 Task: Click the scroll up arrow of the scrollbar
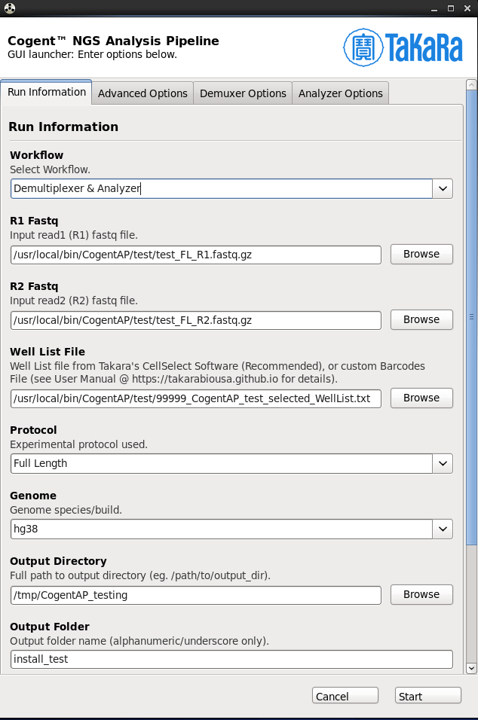point(471,85)
